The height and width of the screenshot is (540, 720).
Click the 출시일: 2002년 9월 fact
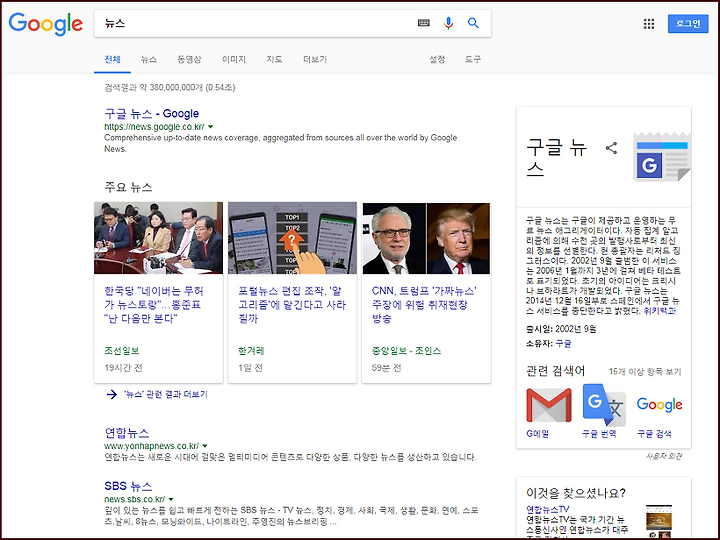(561, 329)
